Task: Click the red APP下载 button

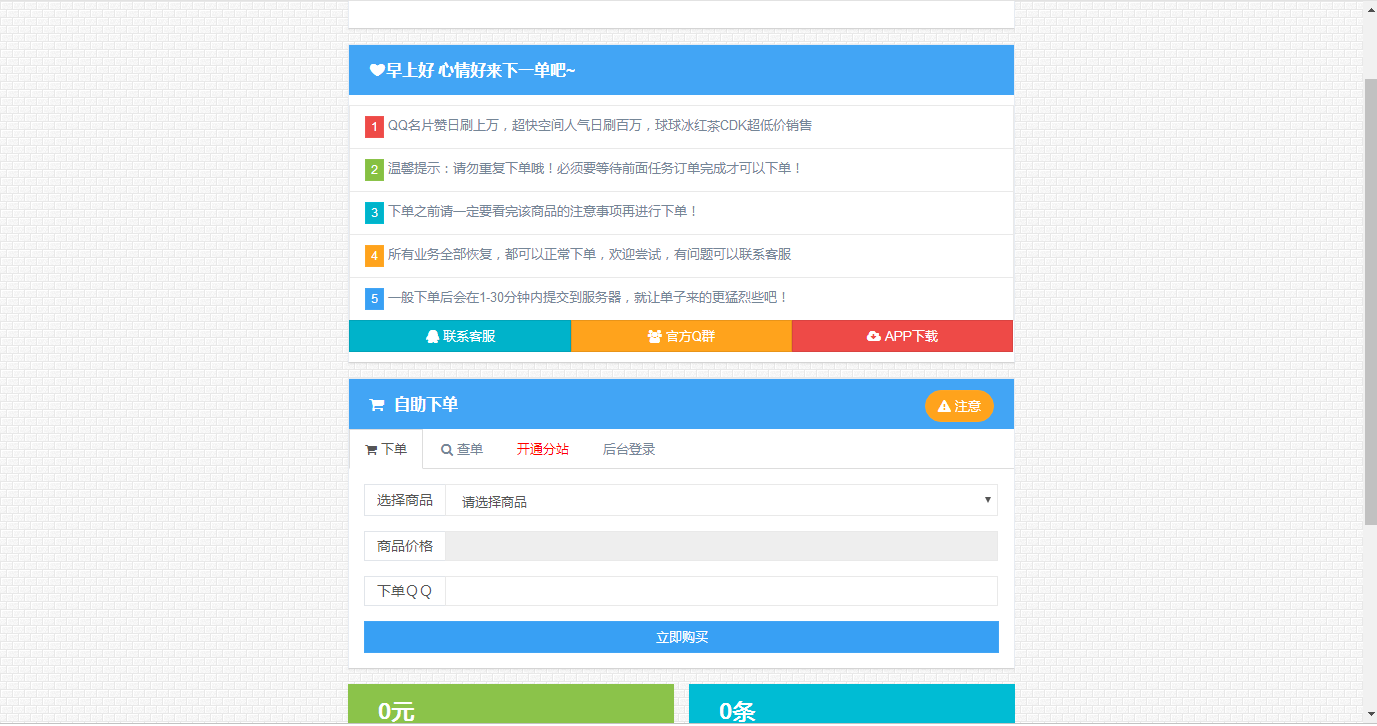Action: [x=902, y=337]
